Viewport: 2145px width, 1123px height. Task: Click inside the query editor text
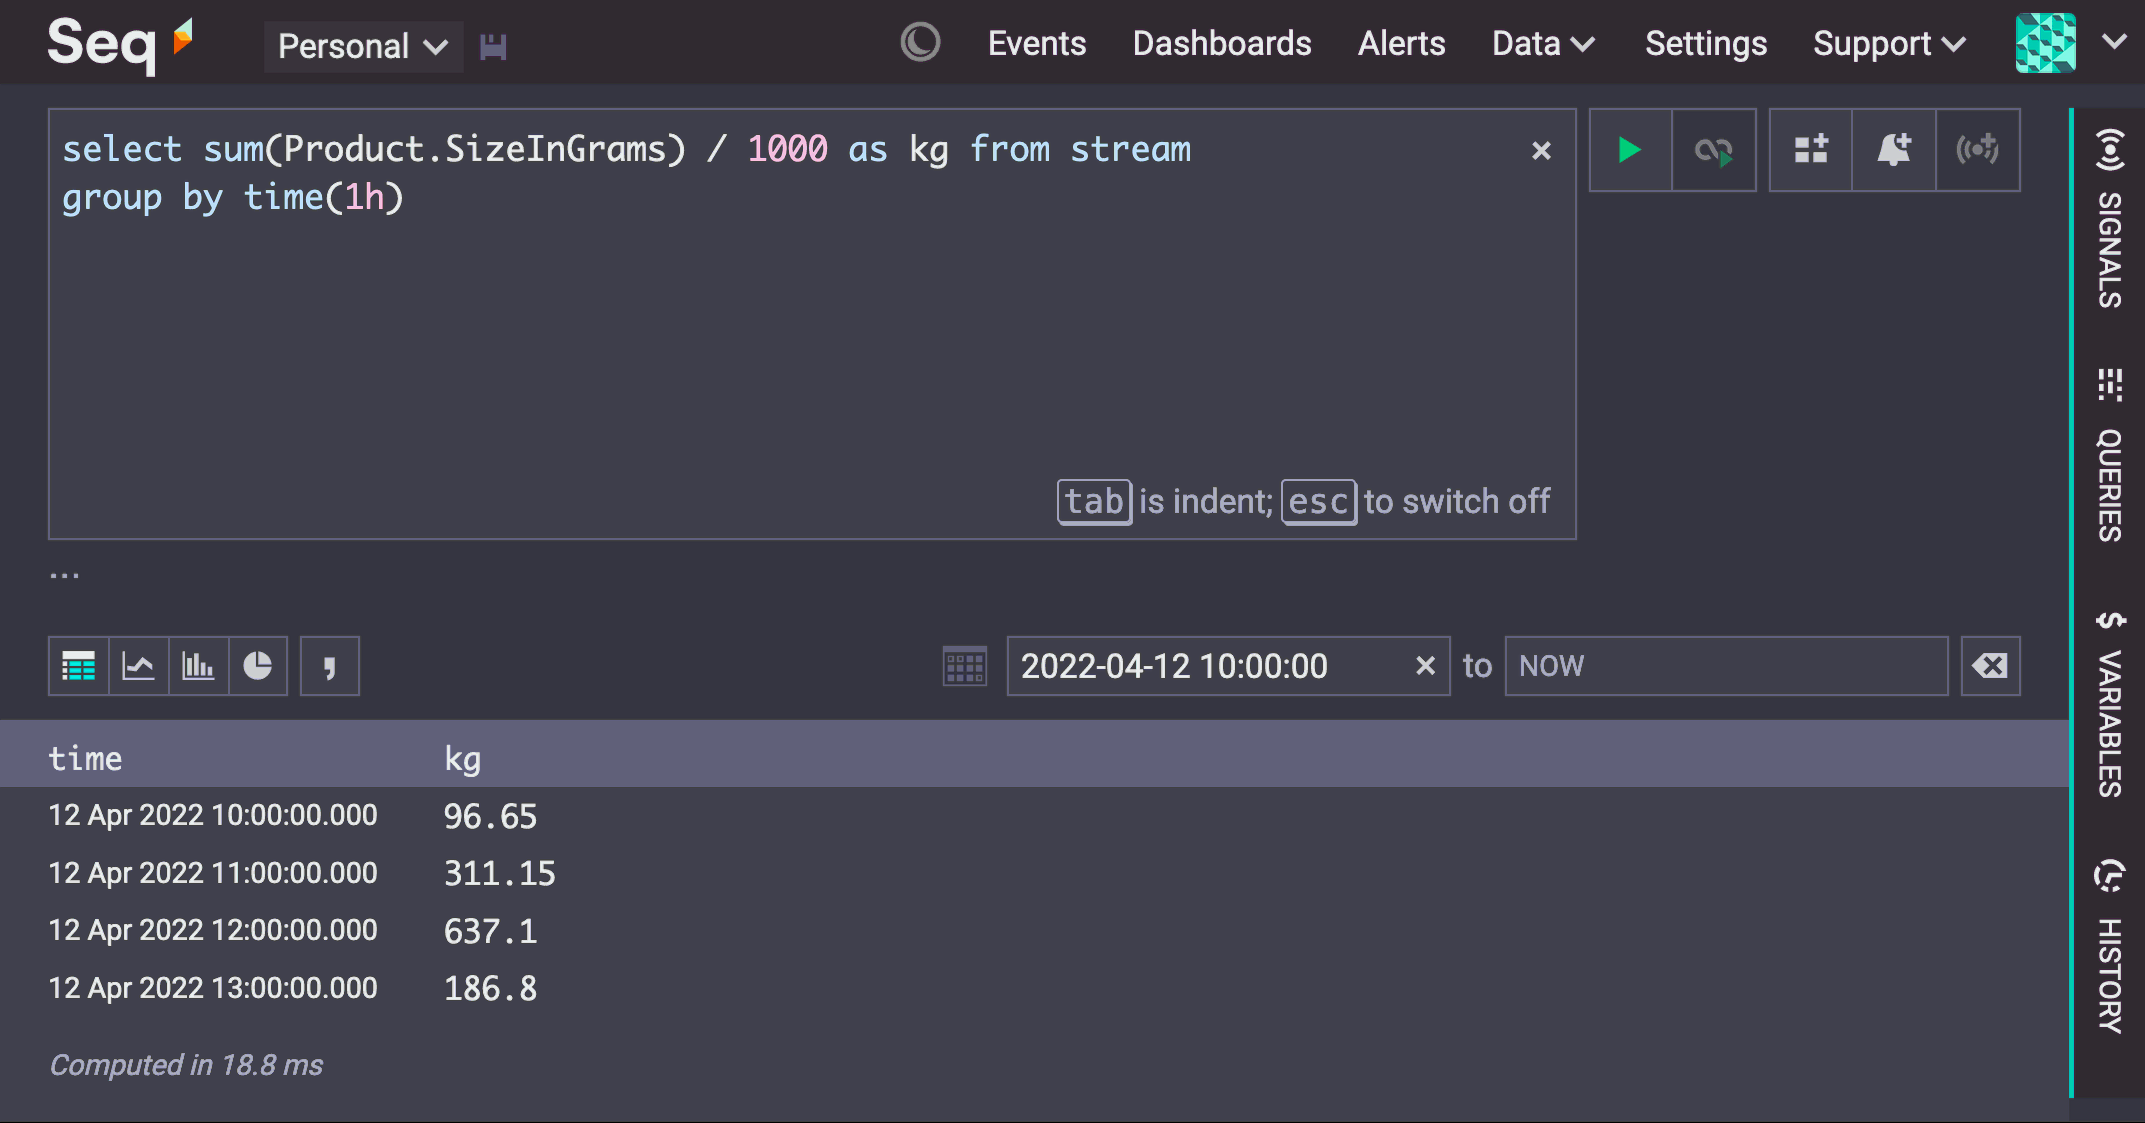812,324
